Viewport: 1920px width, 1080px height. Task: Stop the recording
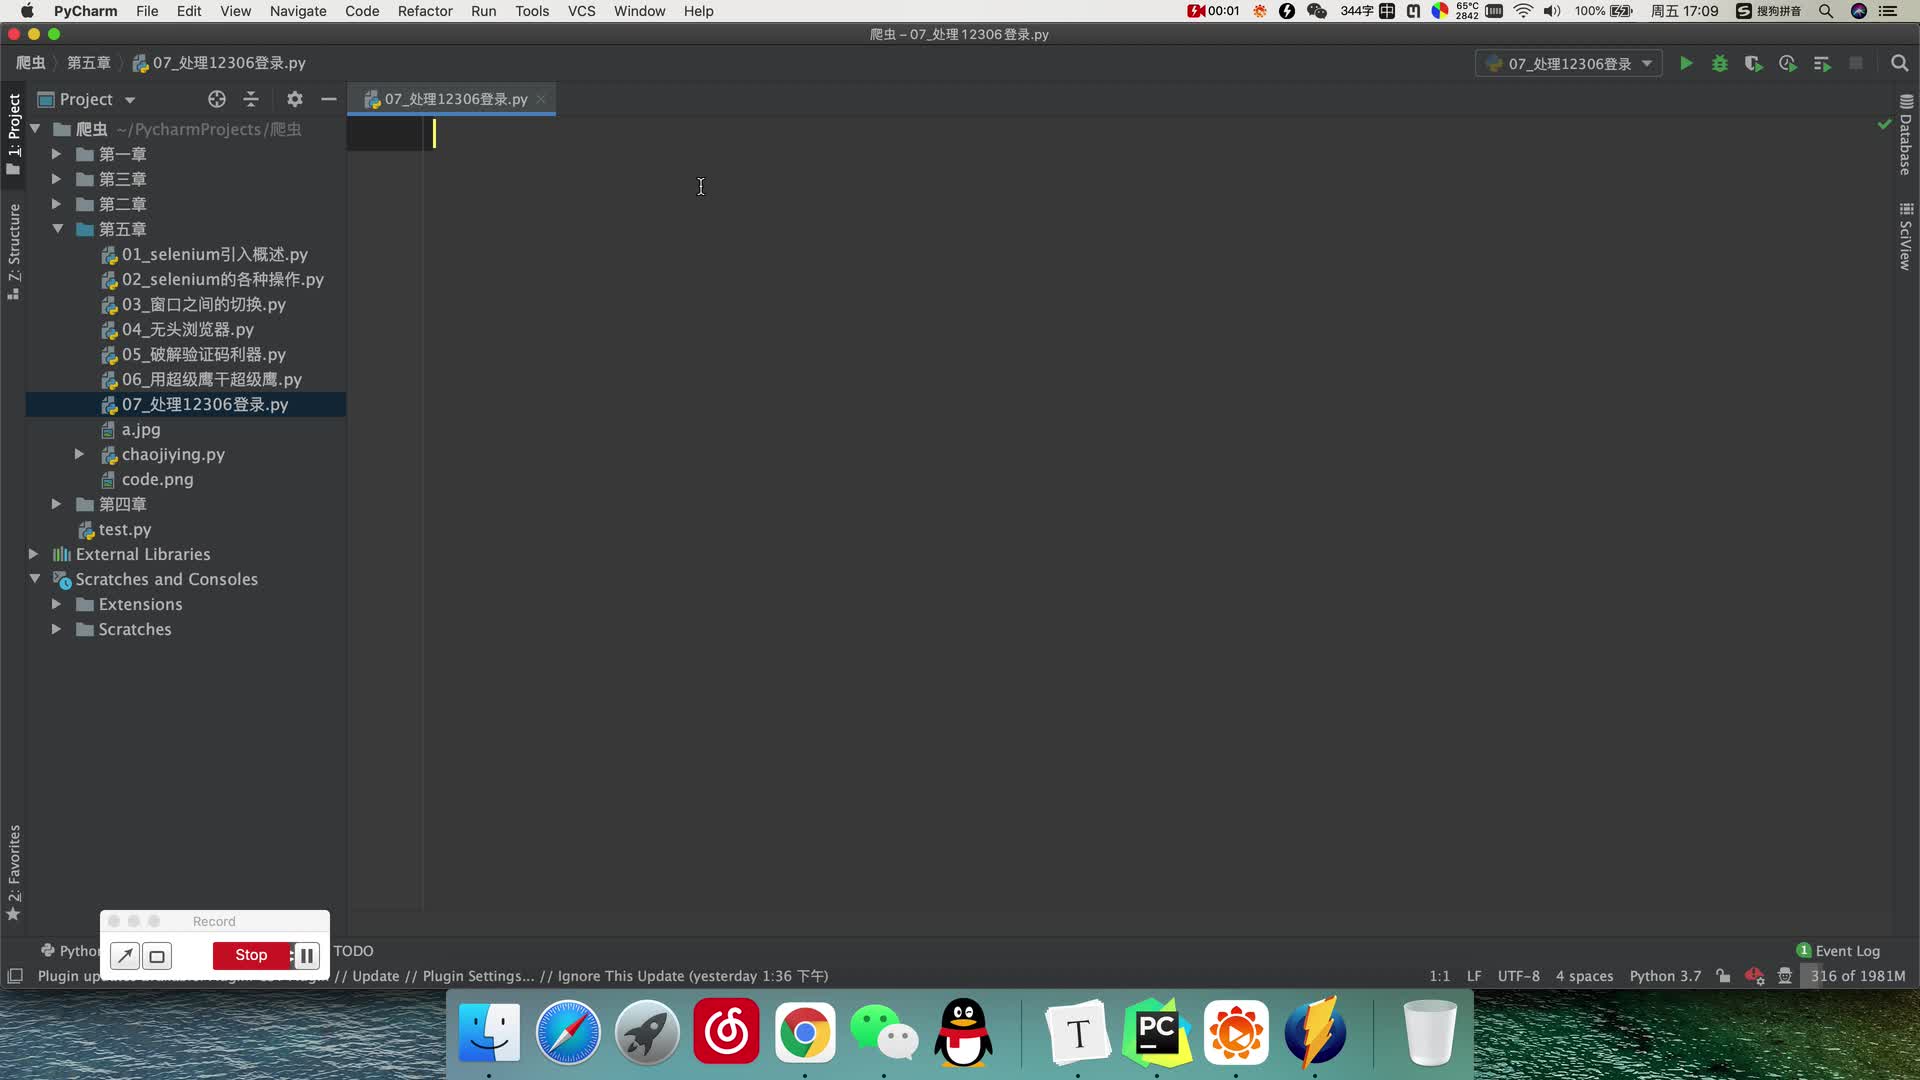point(251,956)
